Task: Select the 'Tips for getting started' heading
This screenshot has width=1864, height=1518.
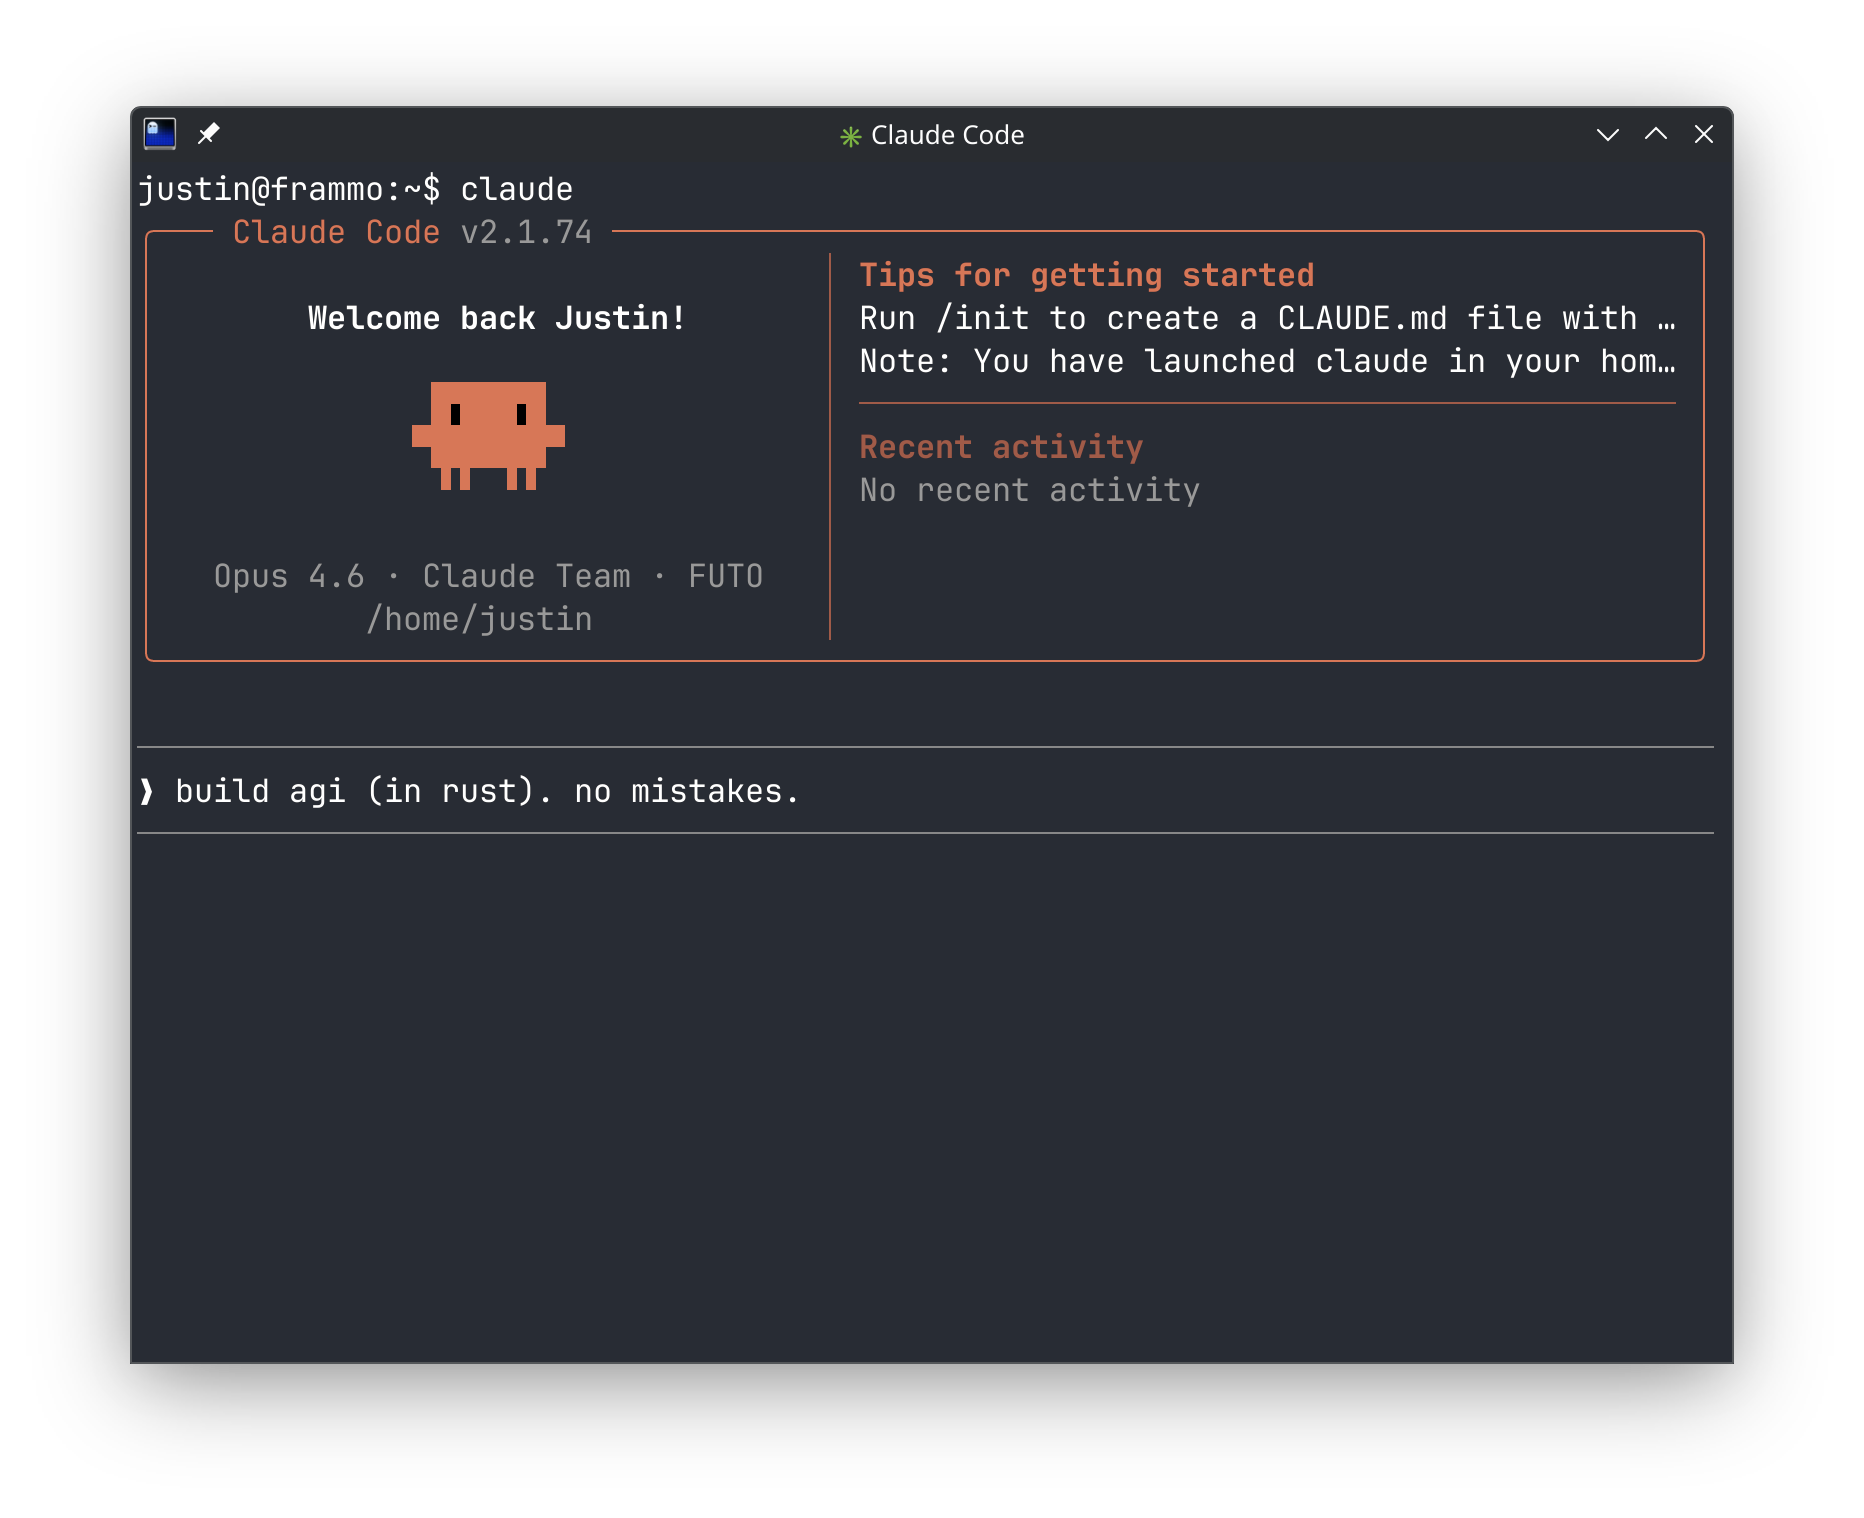Action: click(1086, 275)
